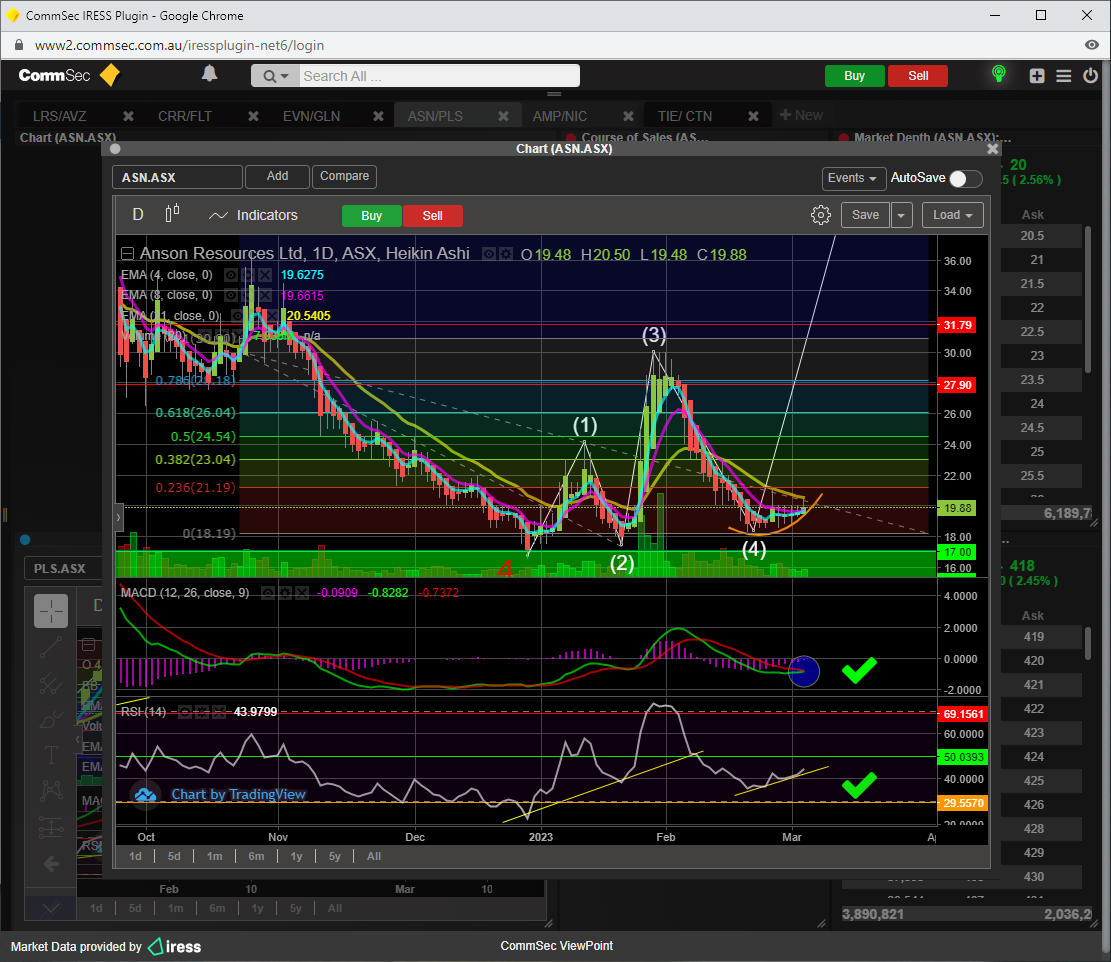Open the hamburger menu in header

(1063, 76)
